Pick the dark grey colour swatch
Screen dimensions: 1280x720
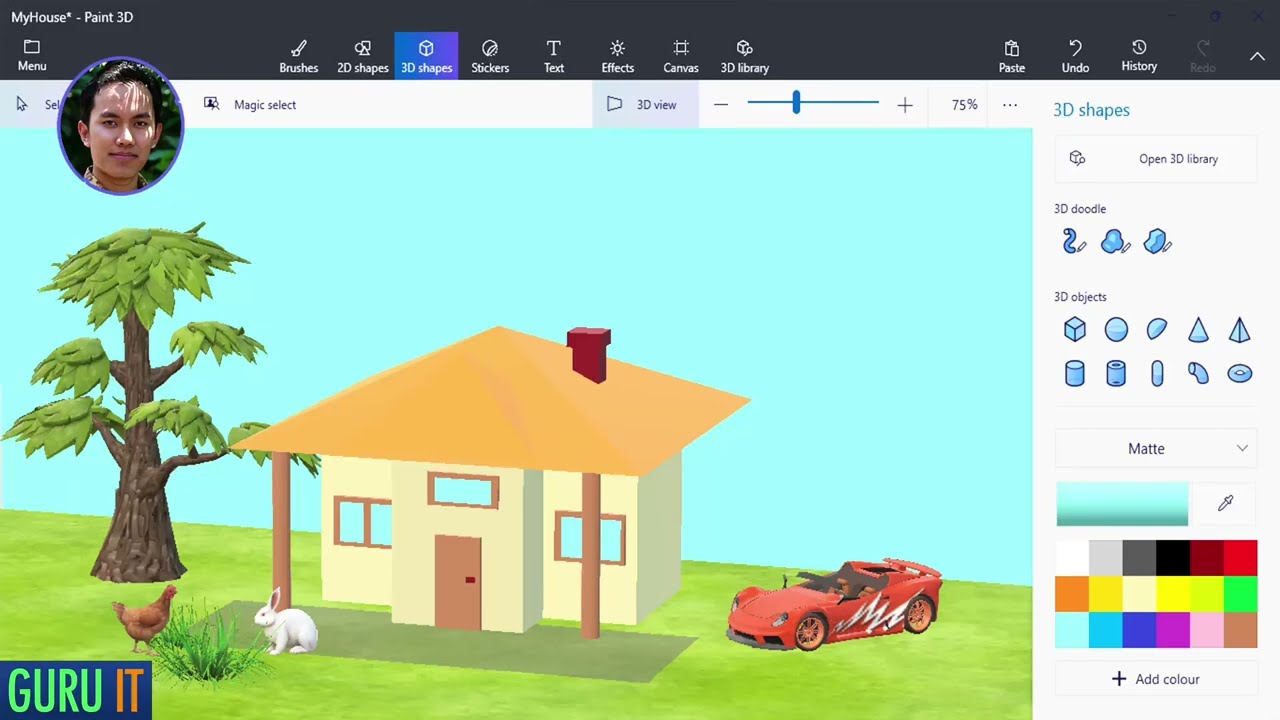point(1139,558)
